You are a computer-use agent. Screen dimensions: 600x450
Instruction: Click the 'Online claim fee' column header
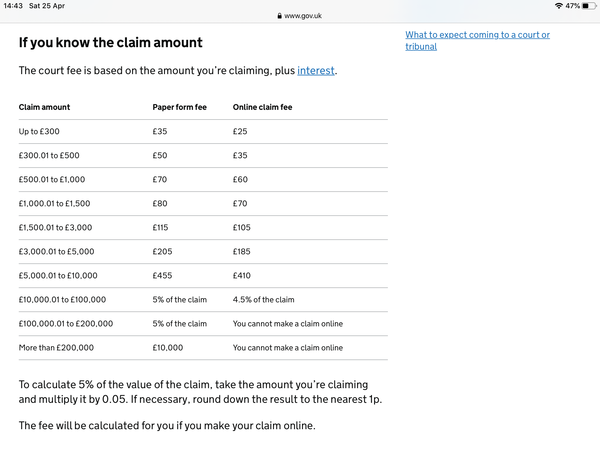262,107
